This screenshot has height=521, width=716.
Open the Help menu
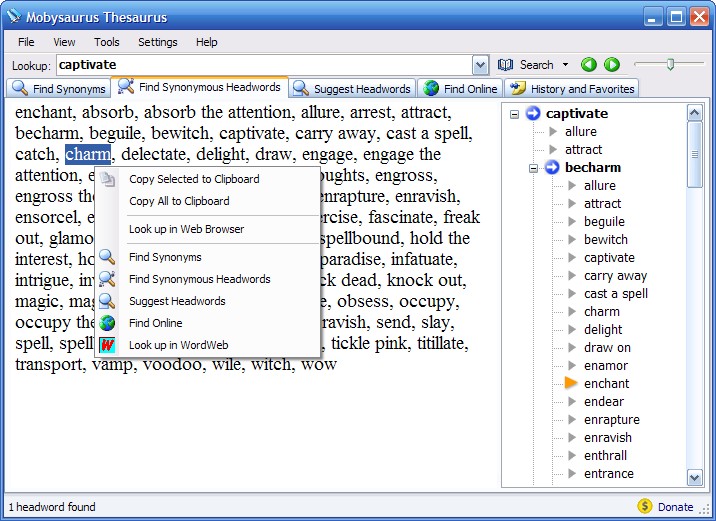(206, 42)
